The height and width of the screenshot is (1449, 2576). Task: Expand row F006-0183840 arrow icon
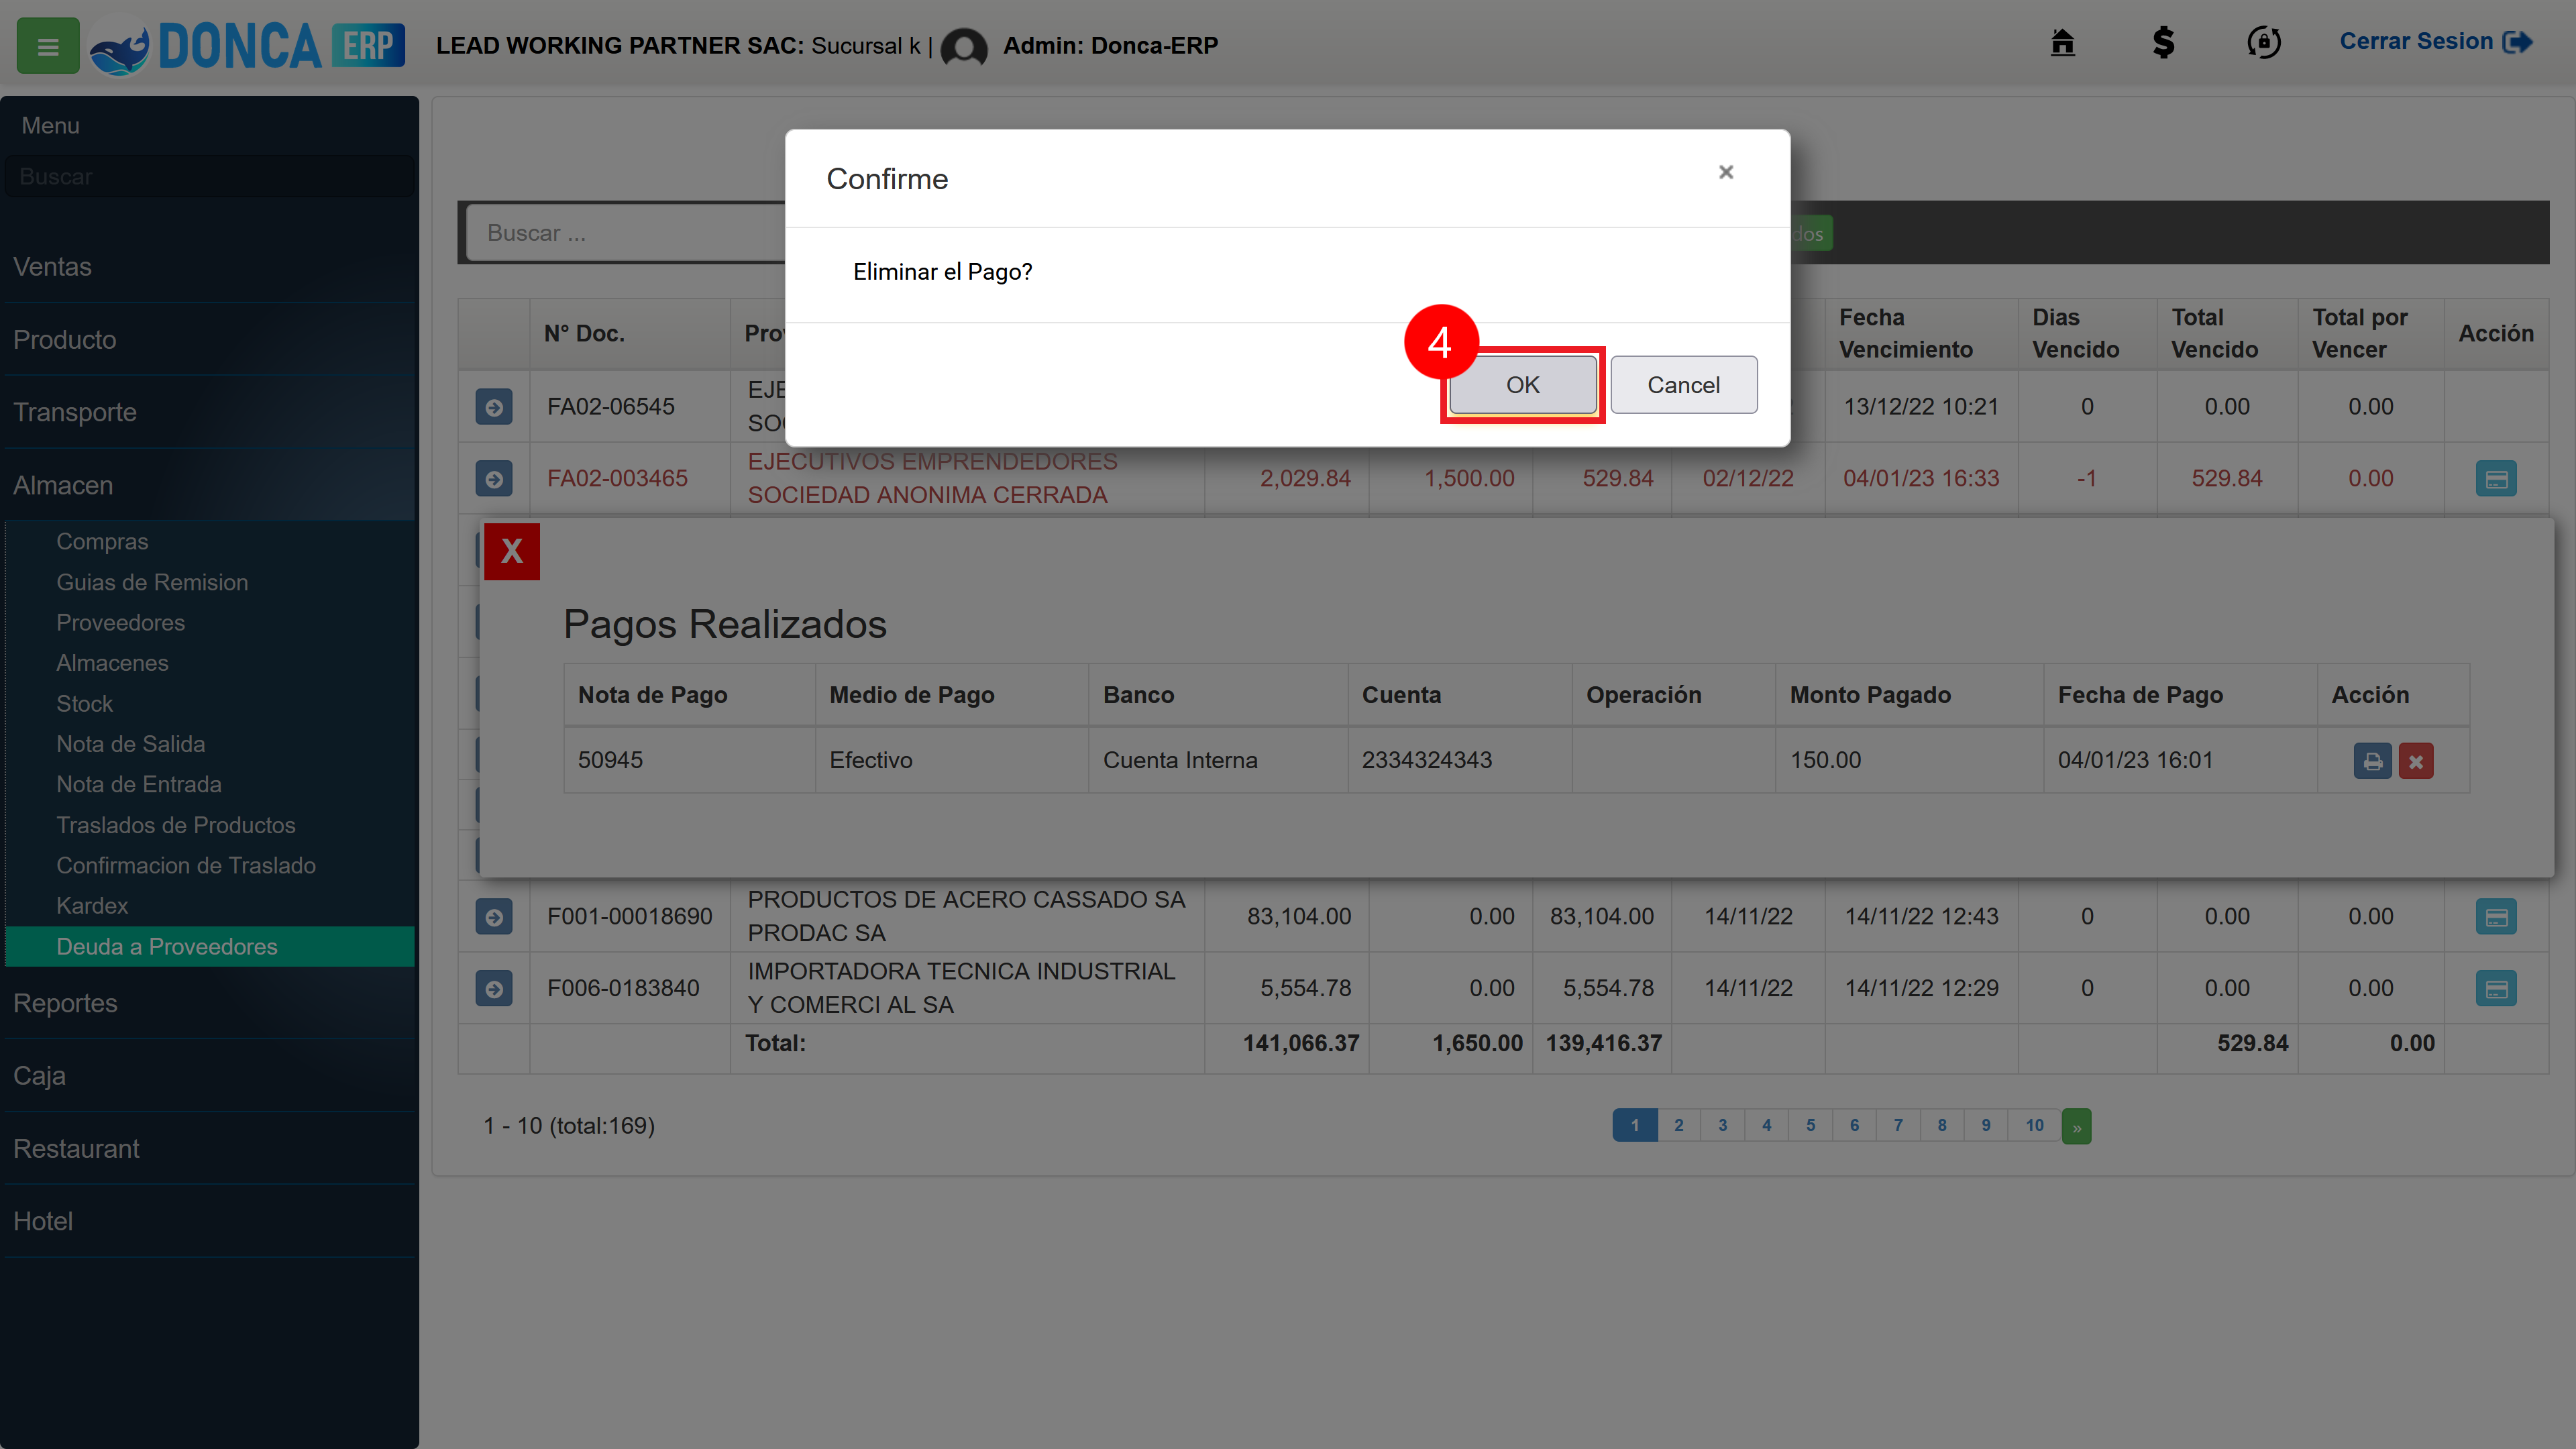494,988
